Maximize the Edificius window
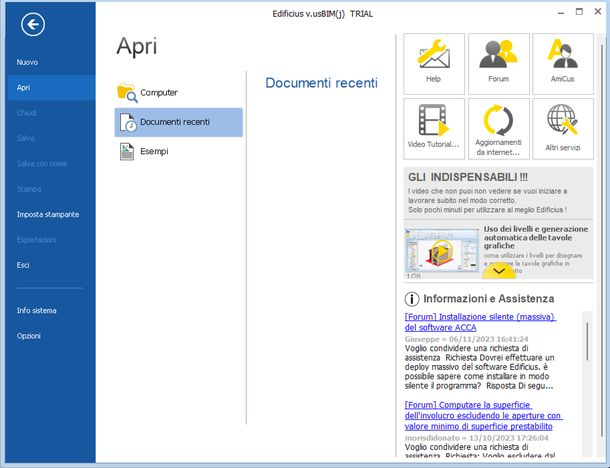The height and width of the screenshot is (468, 610). pos(579,12)
